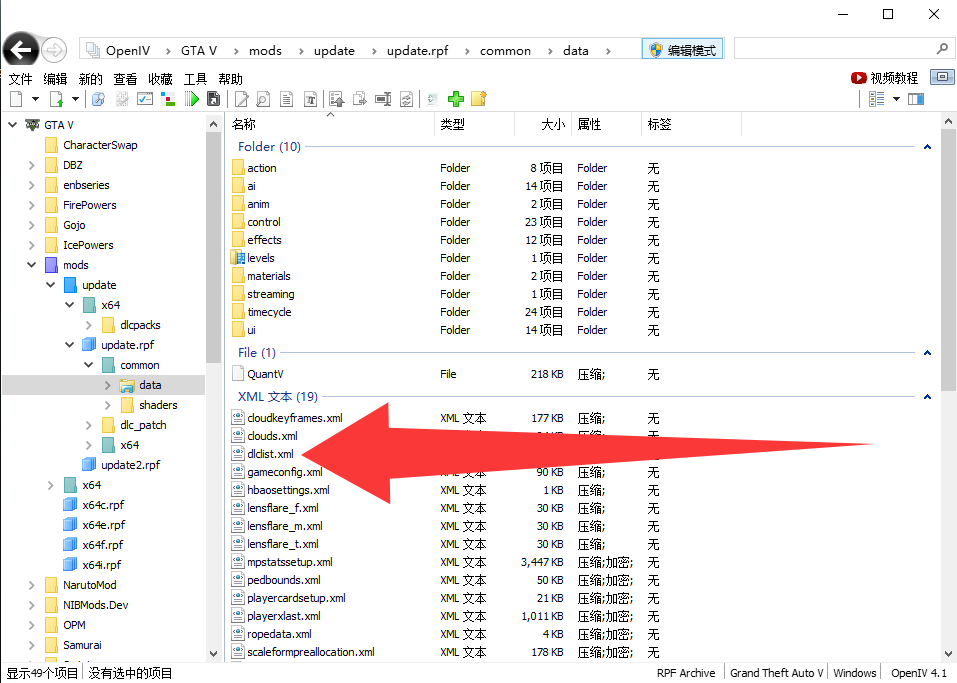Select gameconfig.xml in the file list

[x=285, y=472]
